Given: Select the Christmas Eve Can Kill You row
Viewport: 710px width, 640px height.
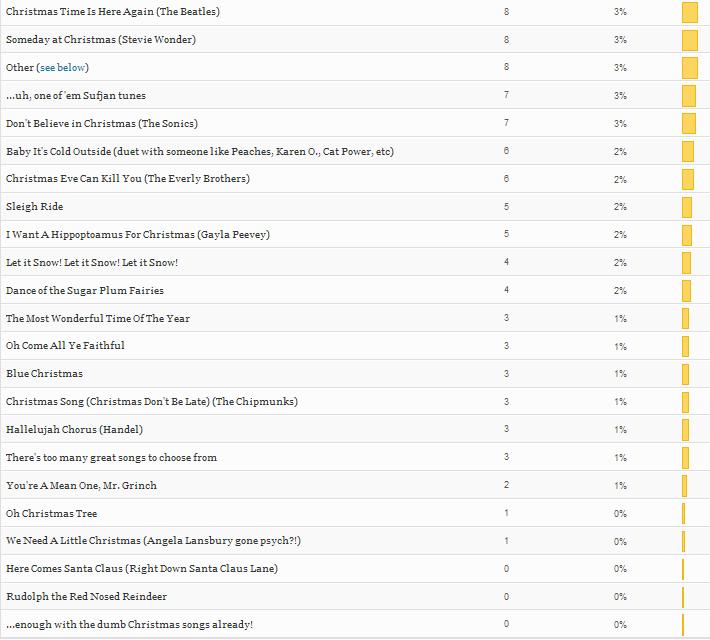Looking at the screenshot, I should tap(128, 179).
